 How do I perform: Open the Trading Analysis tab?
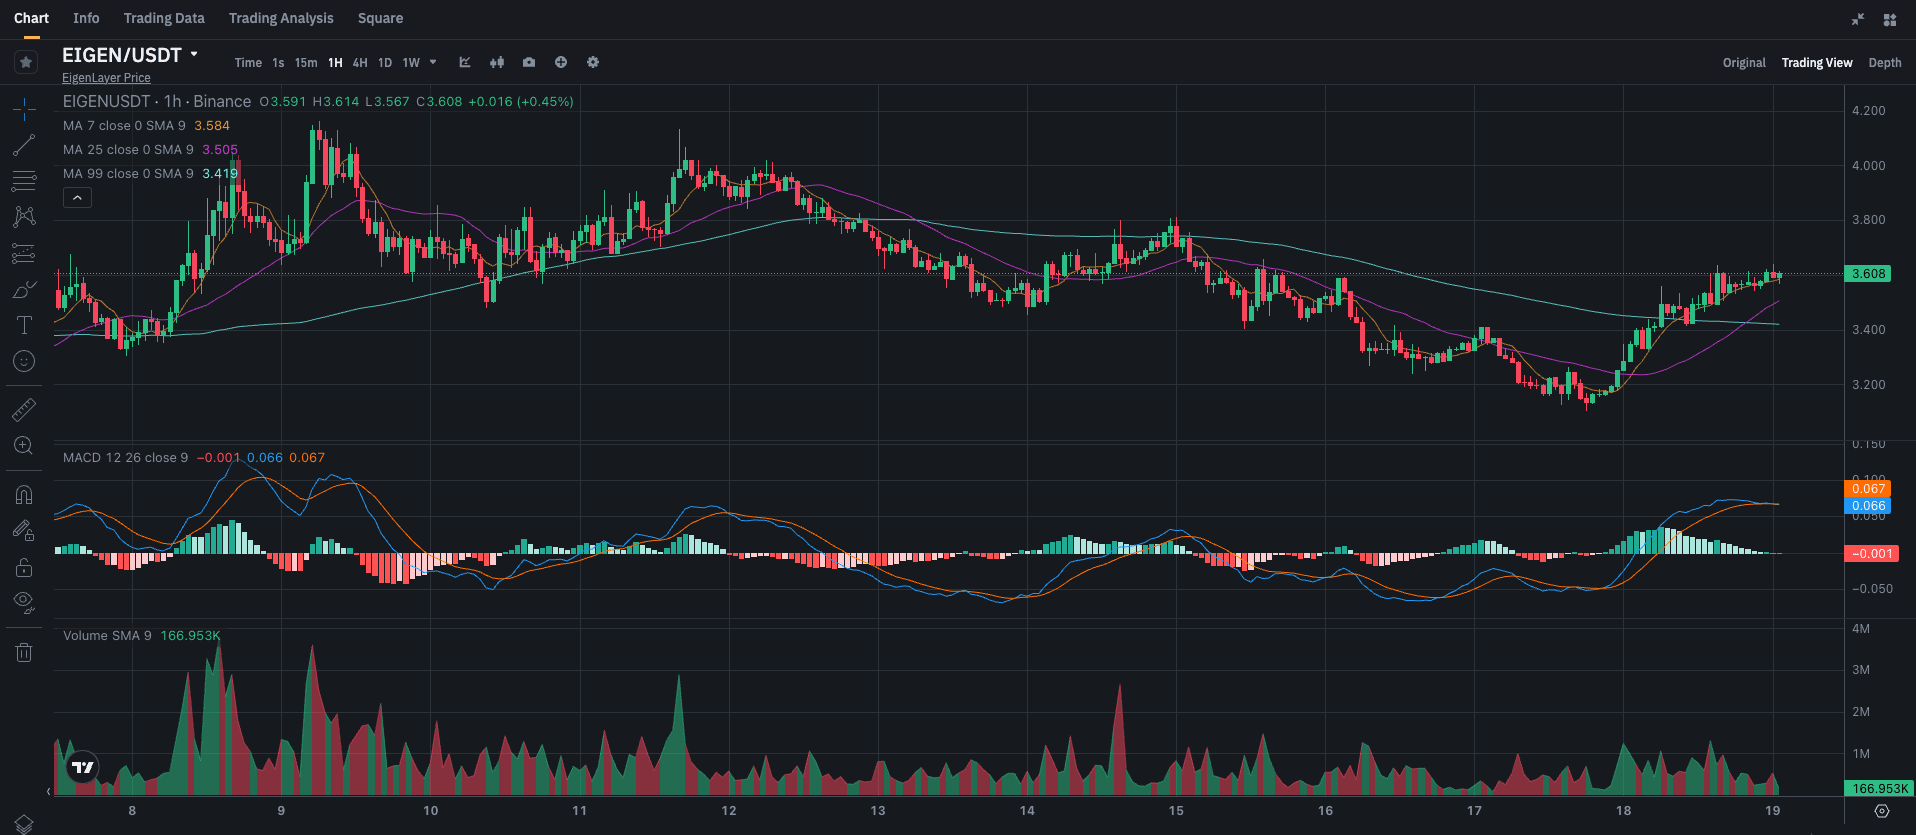coord(281,18)
